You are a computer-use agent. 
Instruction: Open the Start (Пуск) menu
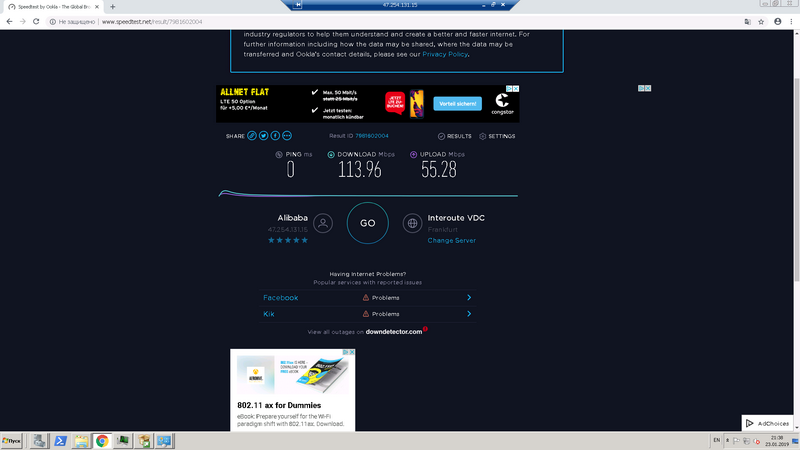click(12, 441)
